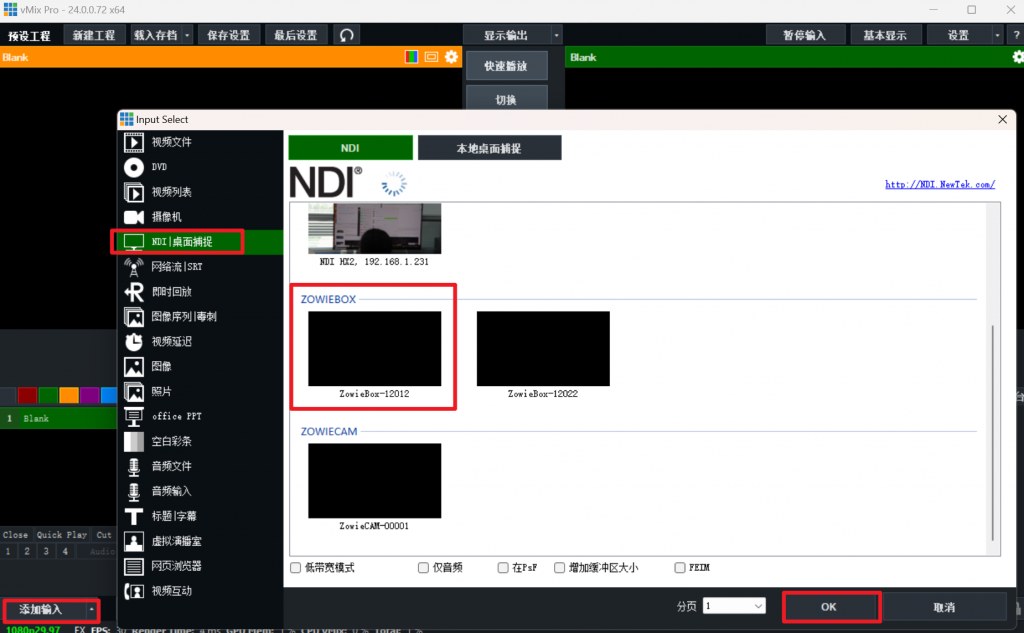Open Preview settings gear on orange bar
Image resolution: width=1024 pixels, height=633 pixels.
coord(451,57)
